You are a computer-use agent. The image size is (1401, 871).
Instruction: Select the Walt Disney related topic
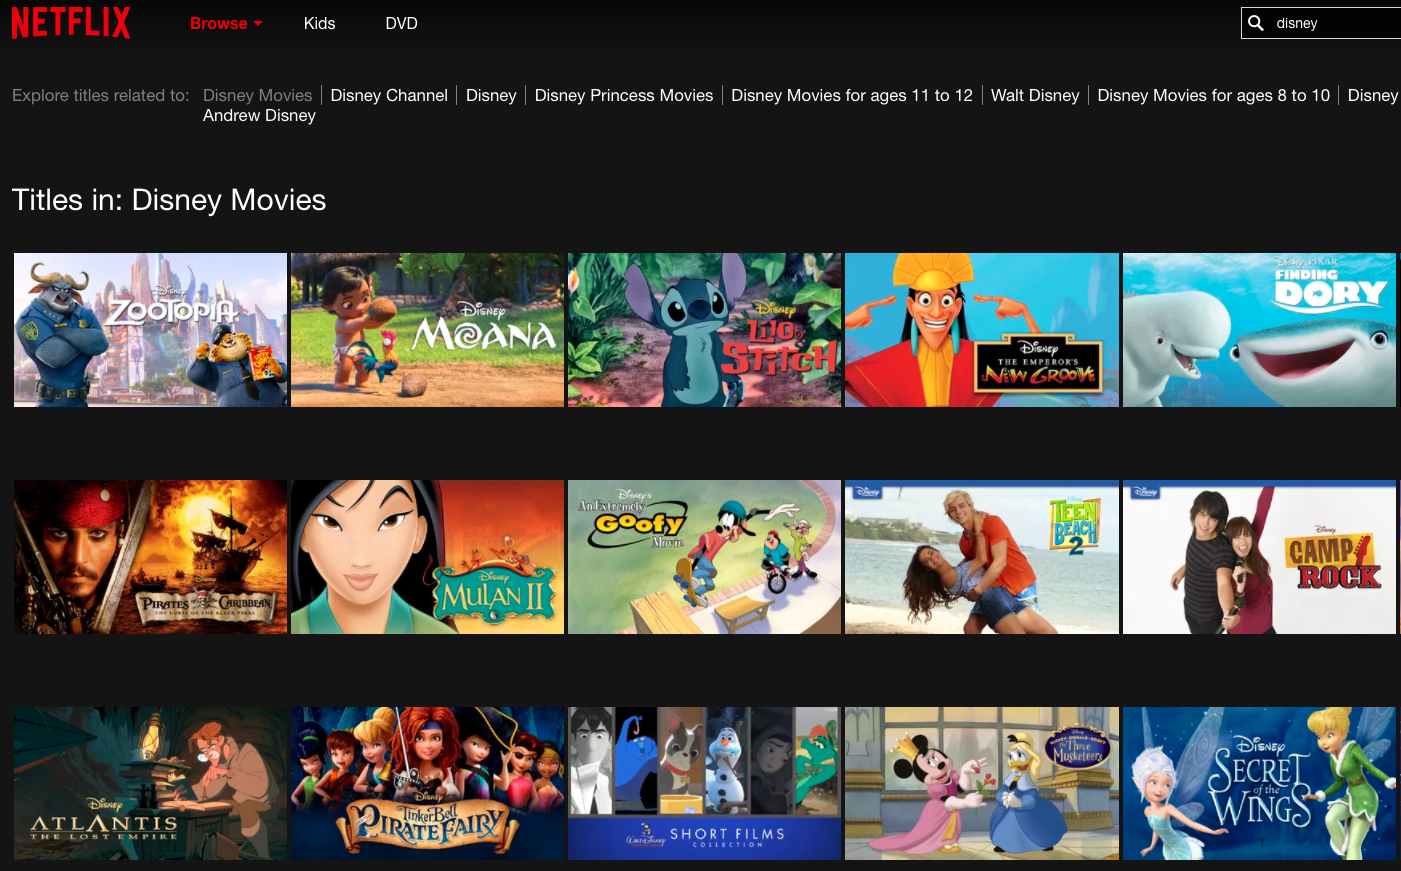point(1035,95)
